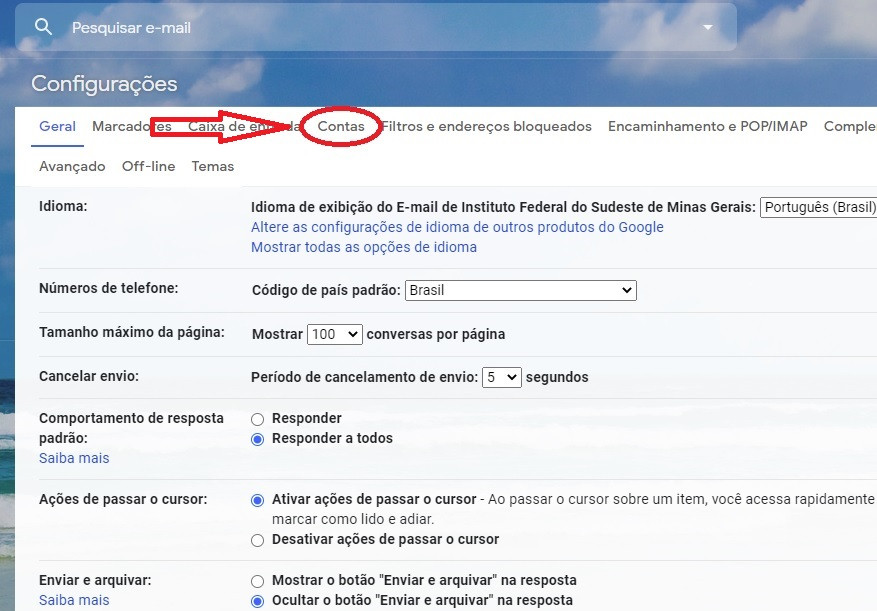Image resolution: width=877 pixels, height=611 pixels.
Task: Select the Responder a todos option
Action: 258,439
